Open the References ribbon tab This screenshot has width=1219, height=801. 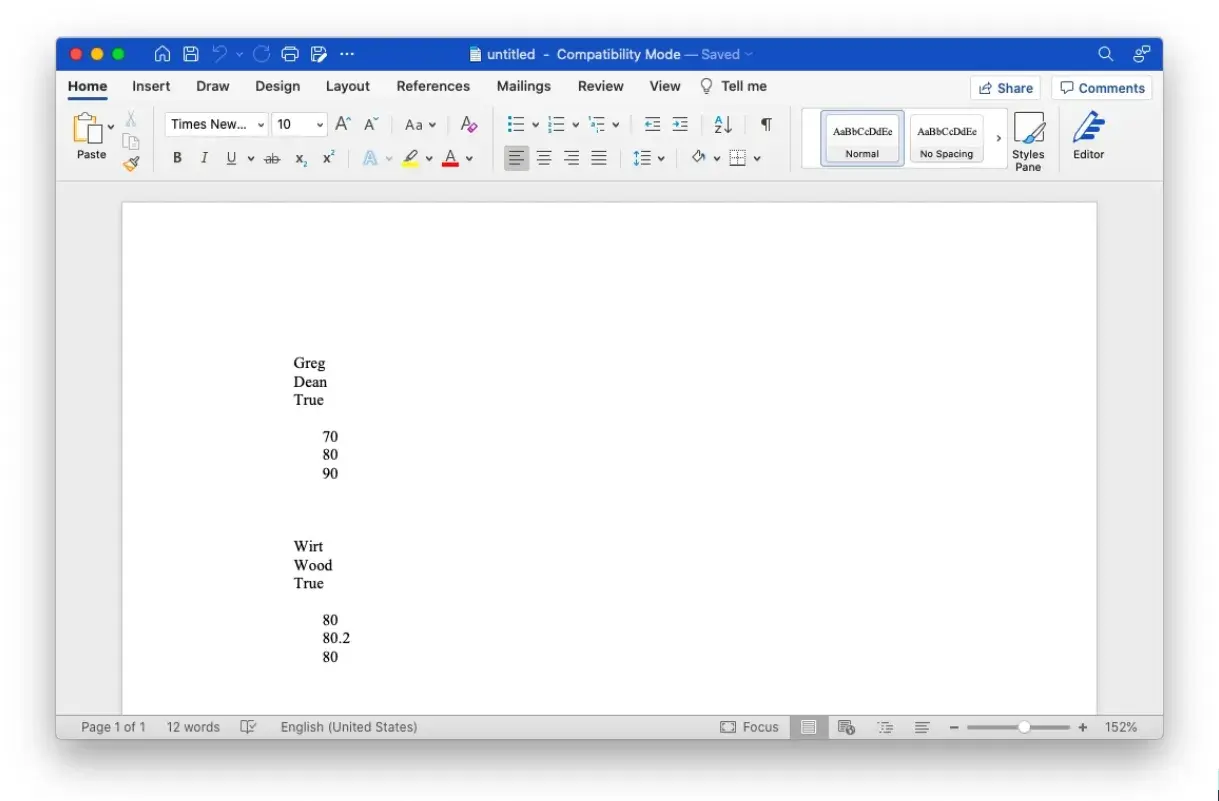coord(433,86)
